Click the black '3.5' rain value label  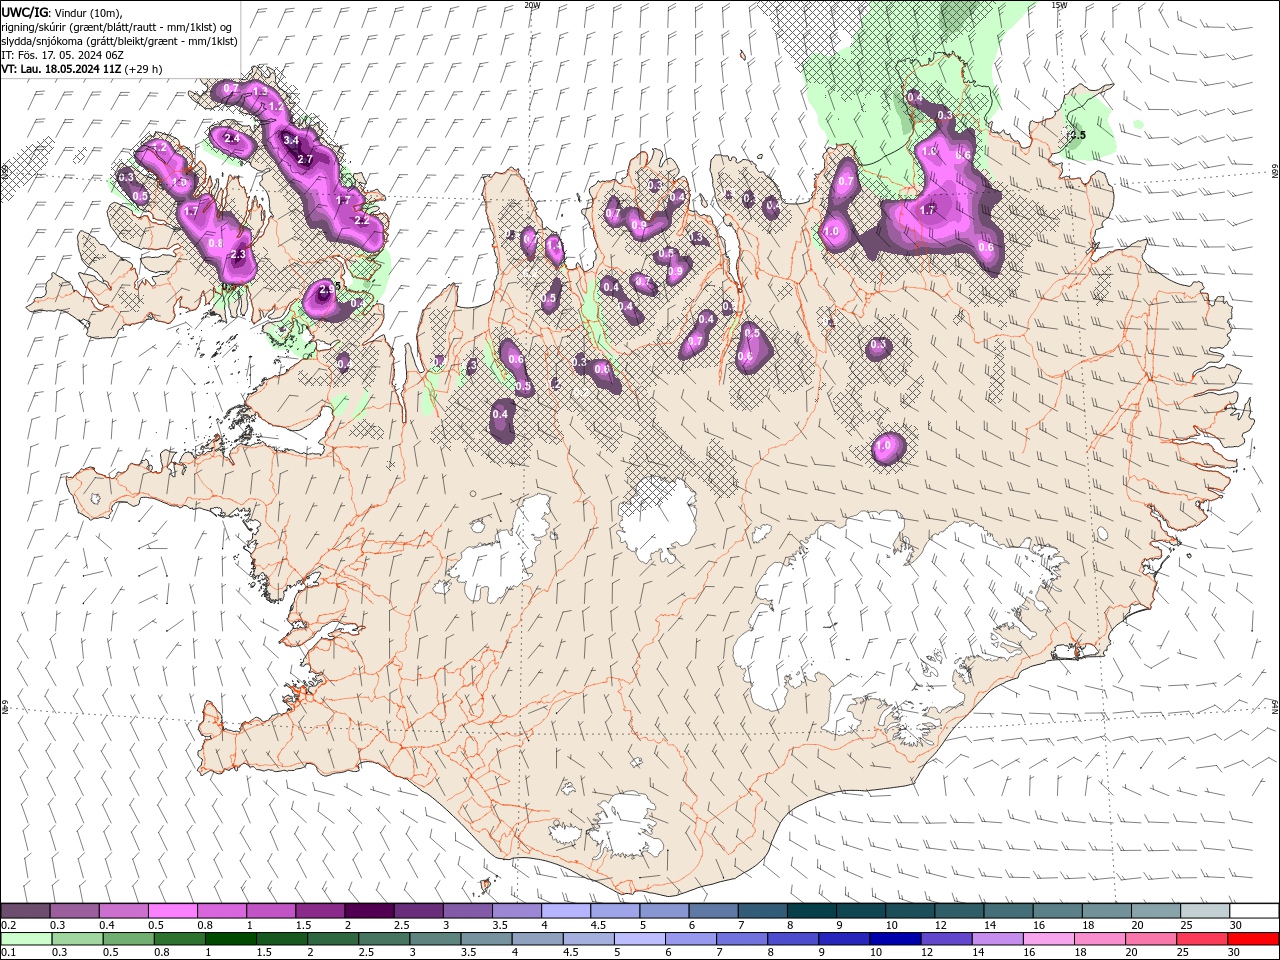tap(1077, 135)
